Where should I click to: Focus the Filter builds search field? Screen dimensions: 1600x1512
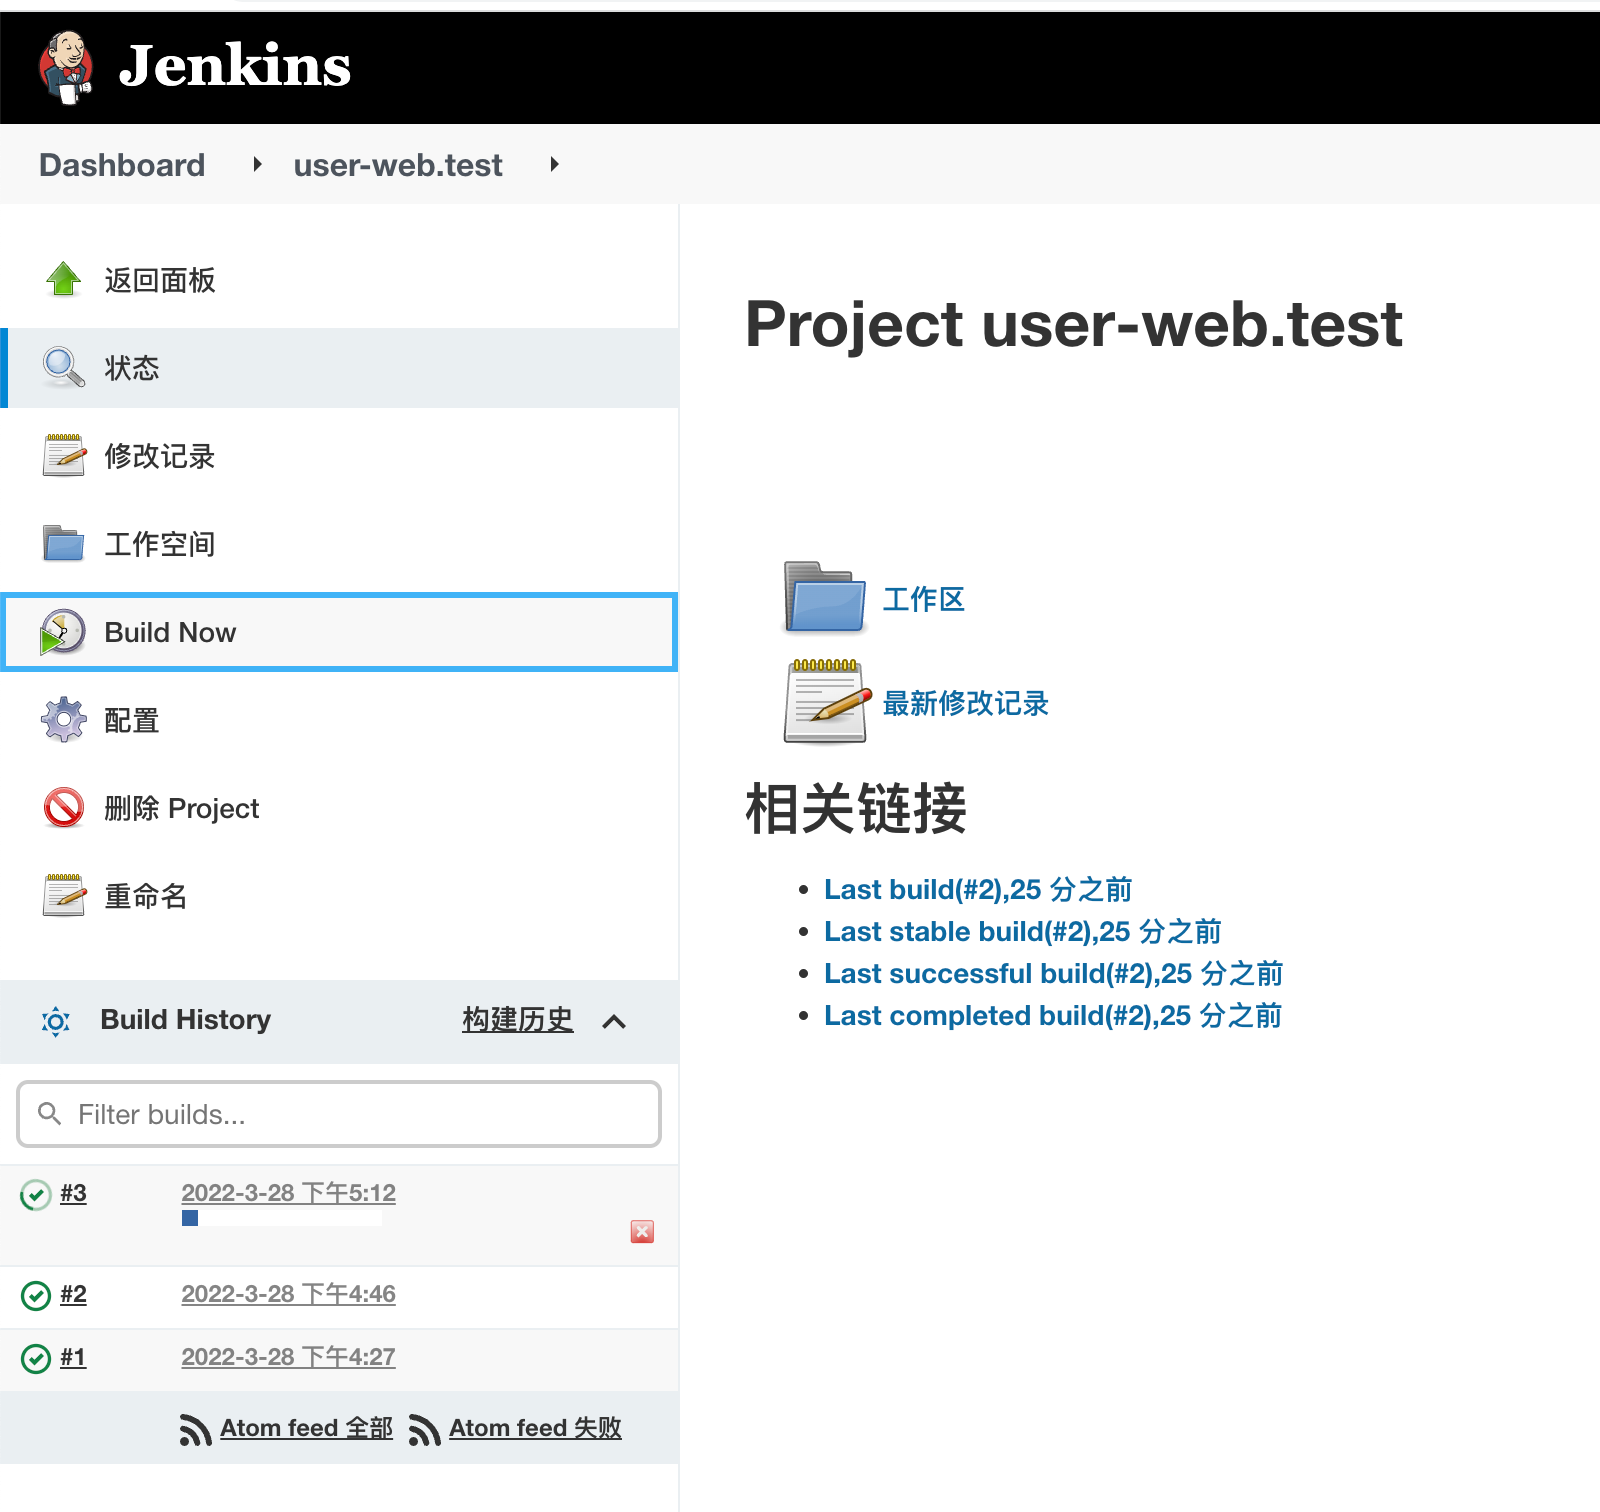(x=339, y=1114)
